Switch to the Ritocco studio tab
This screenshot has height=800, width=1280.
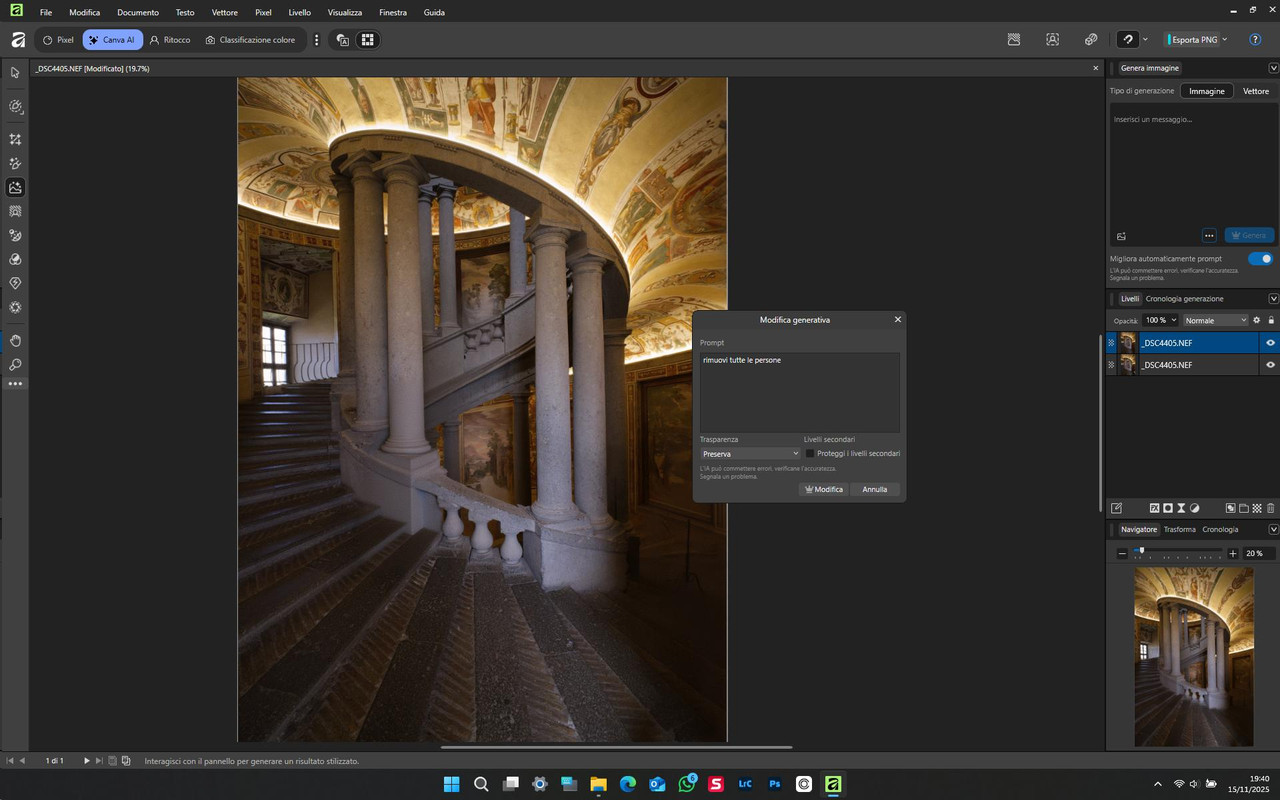pos(170,40)
